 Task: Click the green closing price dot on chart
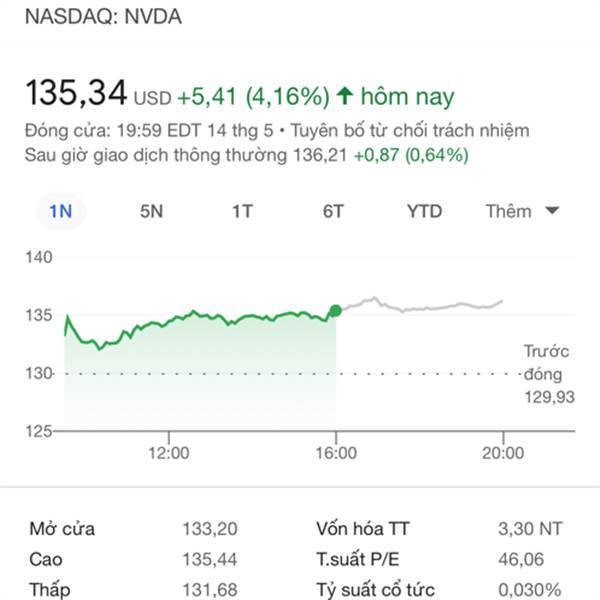(x=336, y=311)
